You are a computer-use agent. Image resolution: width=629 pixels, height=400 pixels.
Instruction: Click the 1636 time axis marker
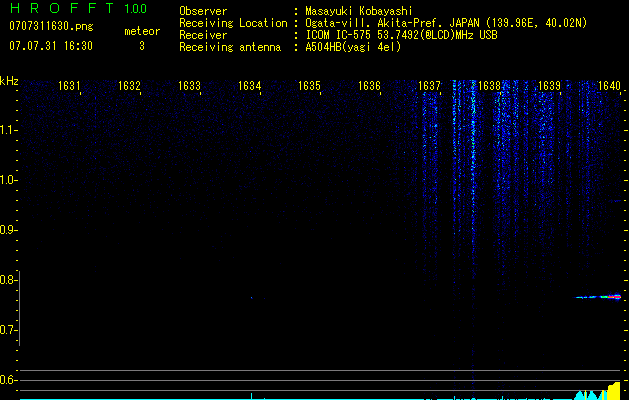click(x=369, y=86)
